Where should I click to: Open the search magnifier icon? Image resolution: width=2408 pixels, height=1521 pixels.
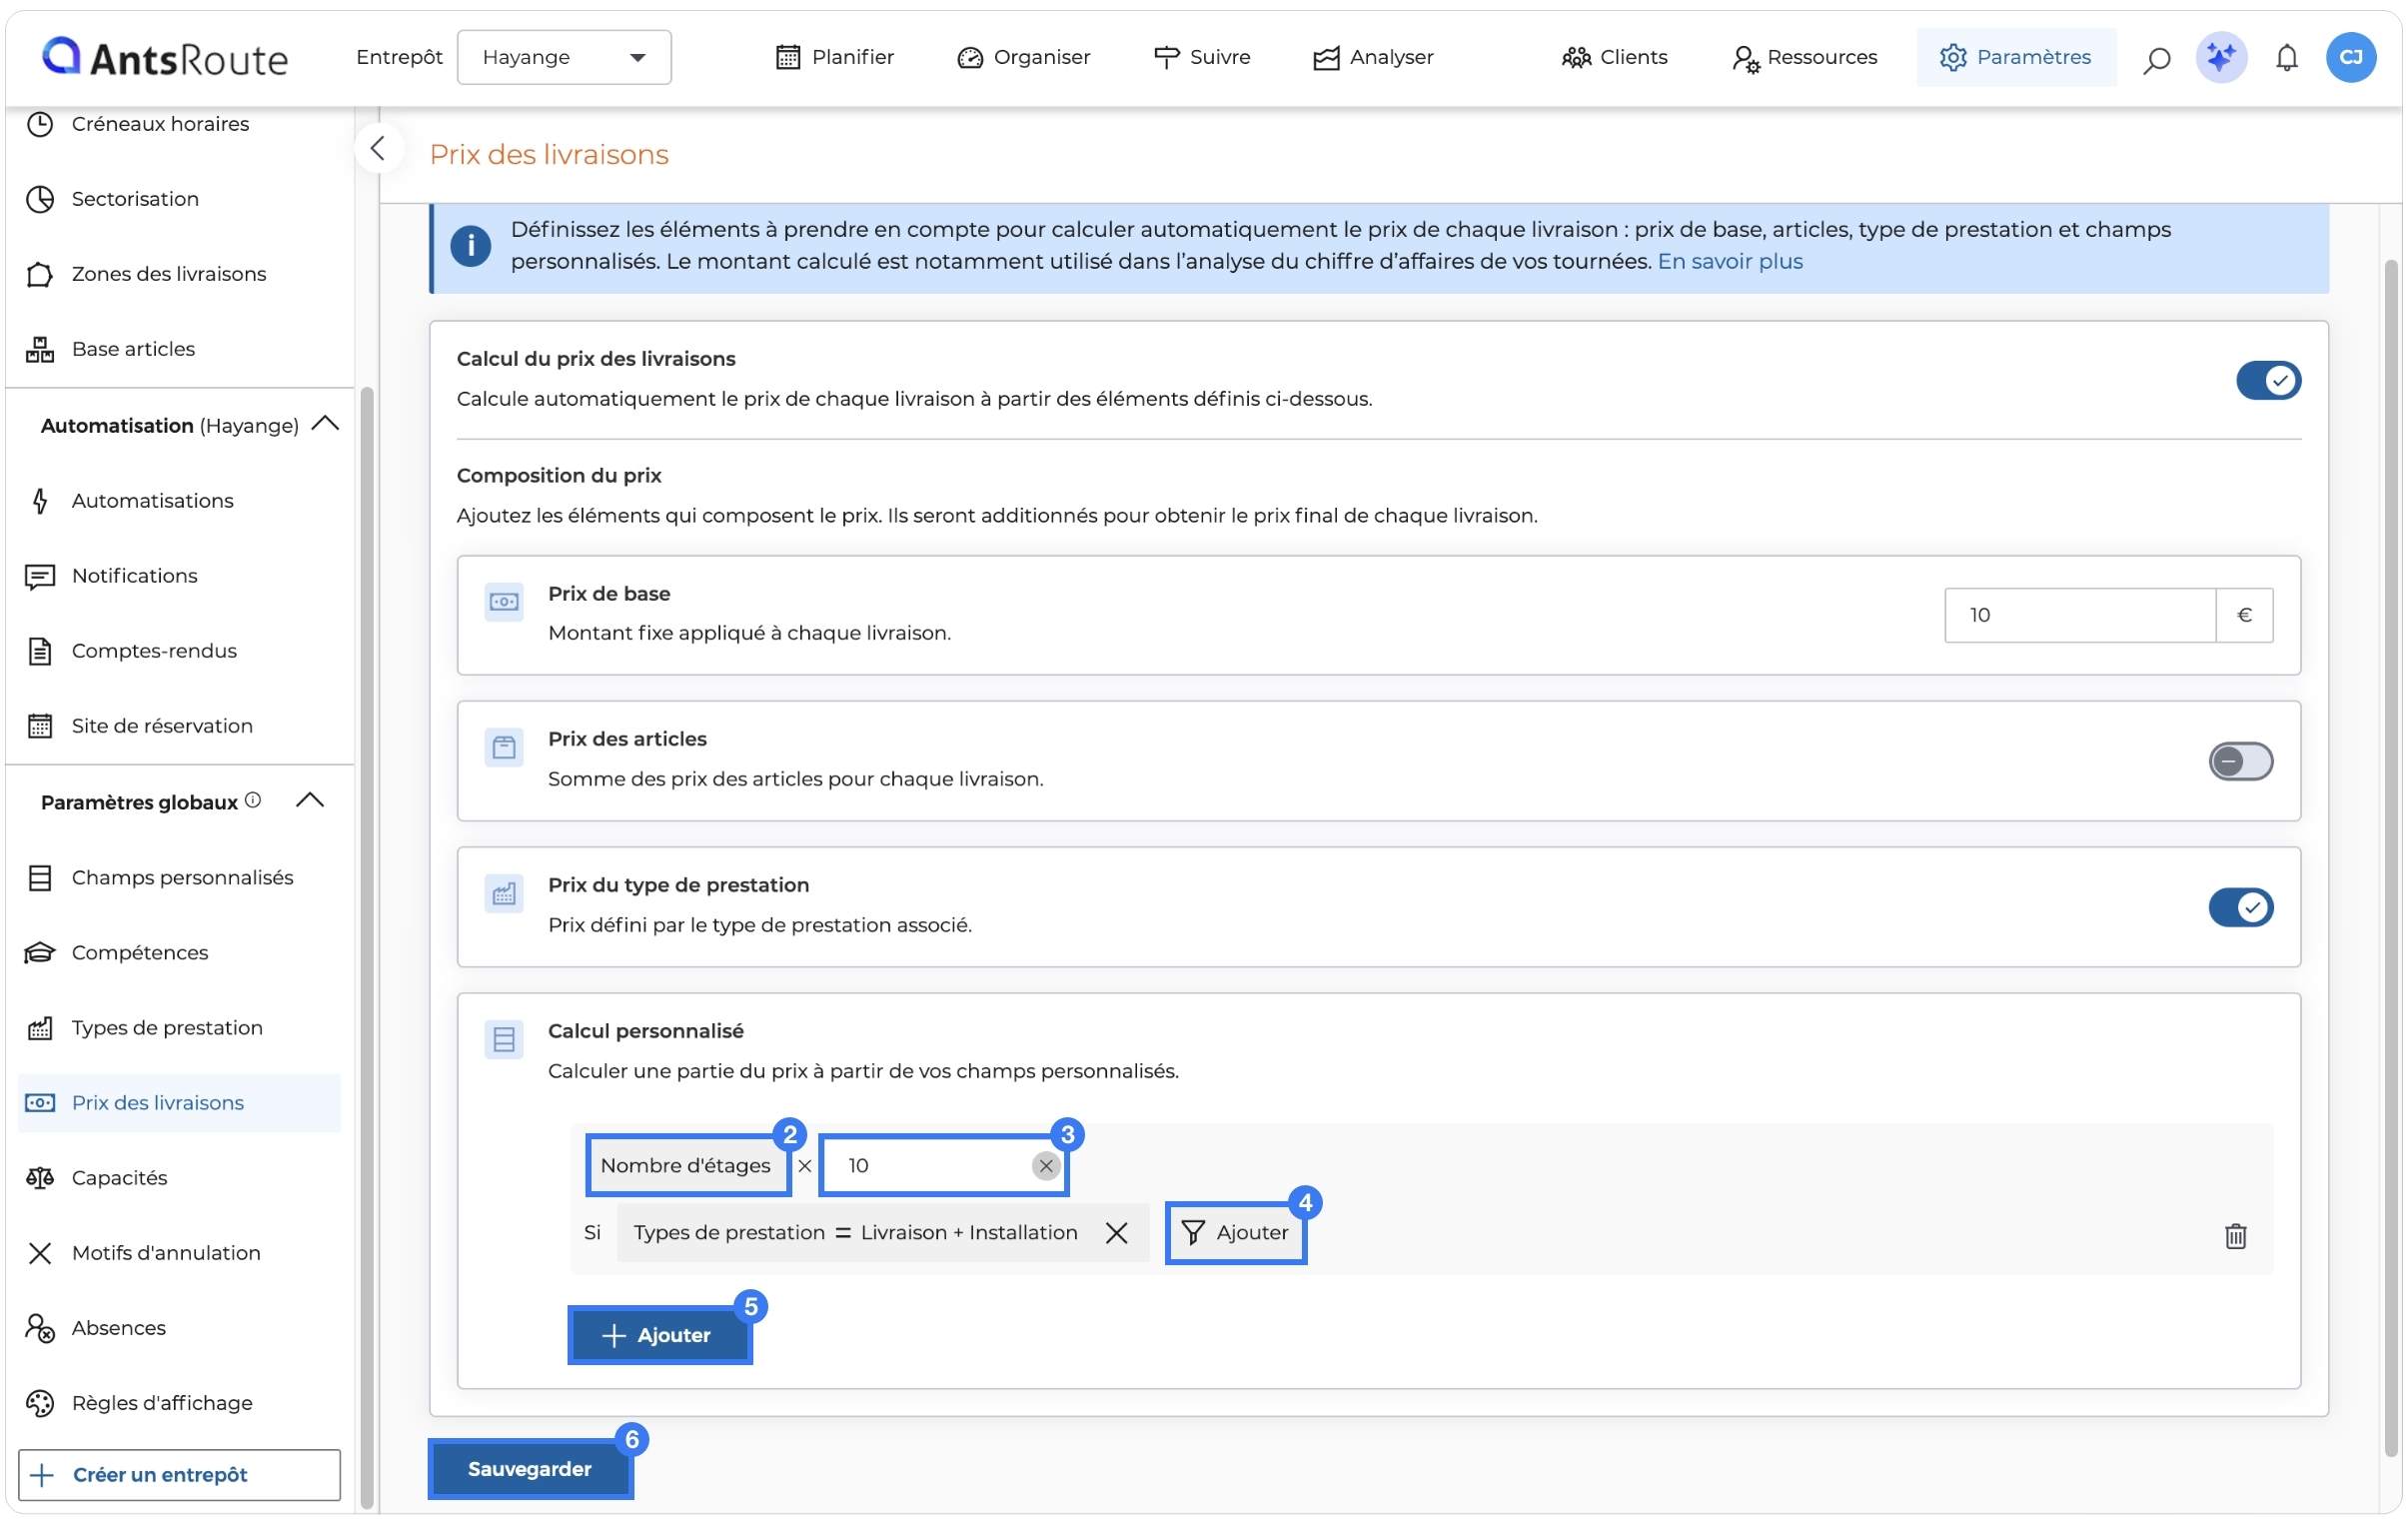(x=2156, y=58)
